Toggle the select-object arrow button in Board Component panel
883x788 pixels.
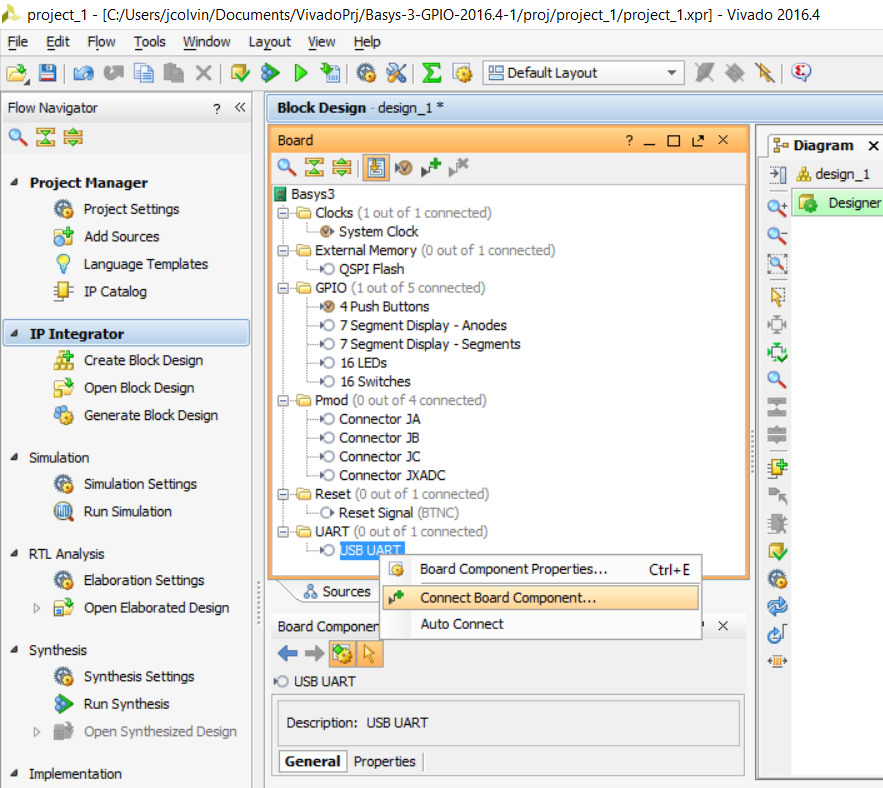point(369,653)
